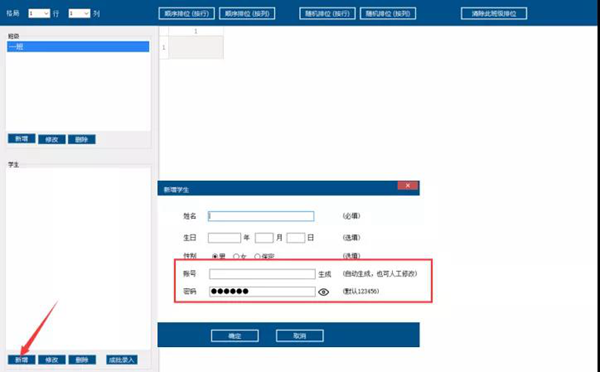This screenshot has height=372, width=600.
Task: Open the 列 columns layout dropdown
Action: 79,13
